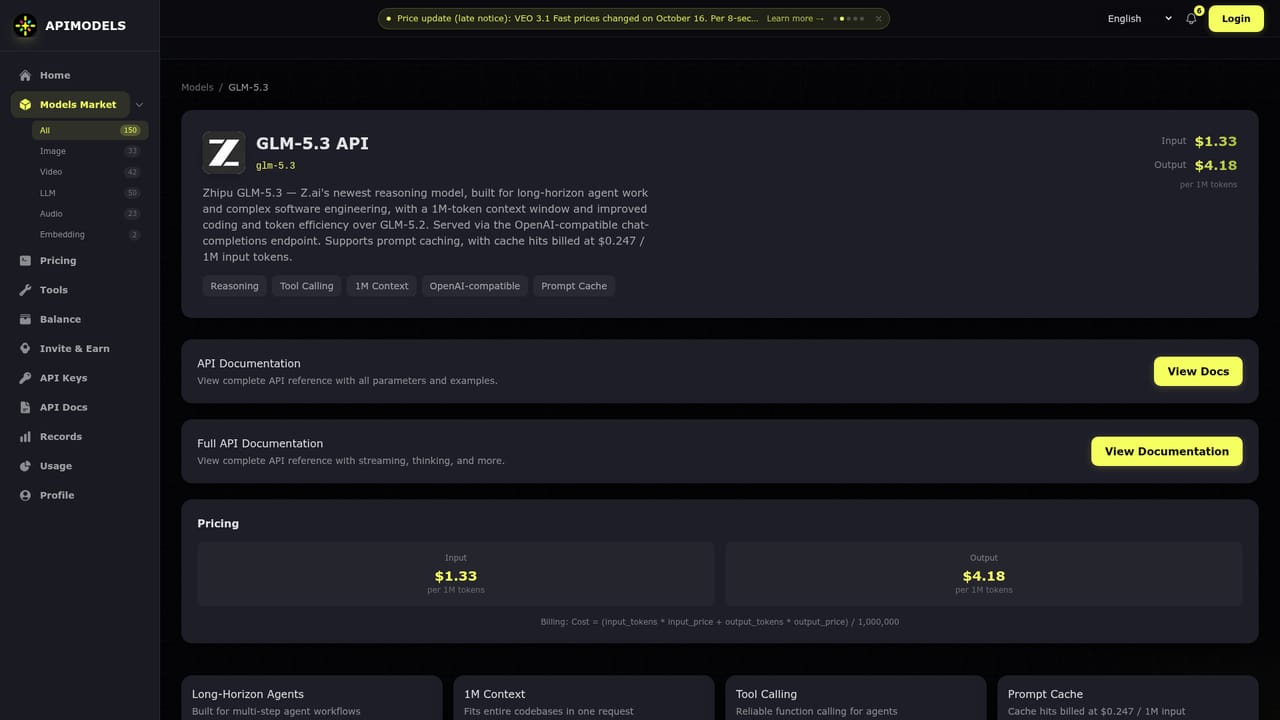Go to Home via house icon

pyautogui.click(x=26, y=75)
